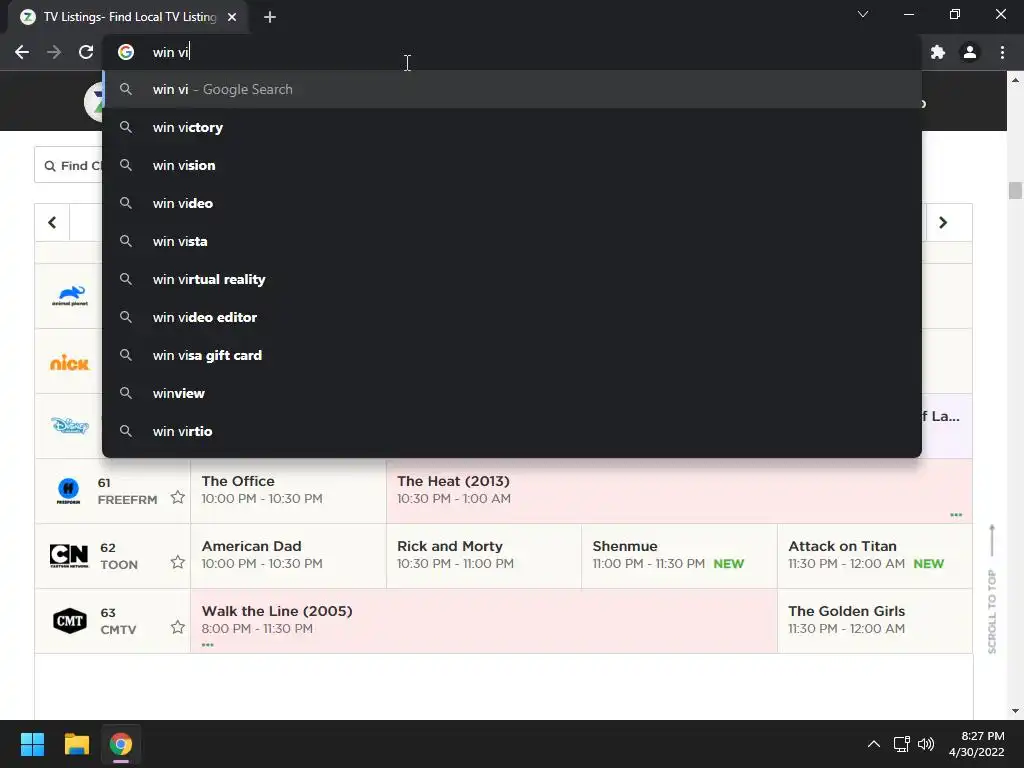
Task: Click the Google icon in the address bar
Action: [x=126, y=52]
